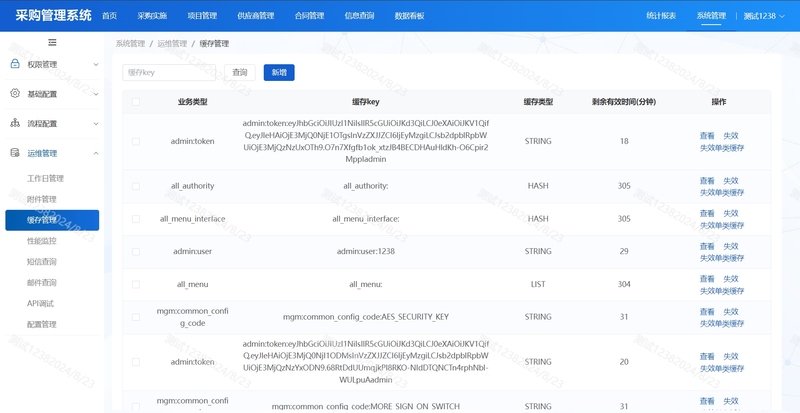
Task: Open 短信查询 in the sidebar
Action: [x=41, y=262]
